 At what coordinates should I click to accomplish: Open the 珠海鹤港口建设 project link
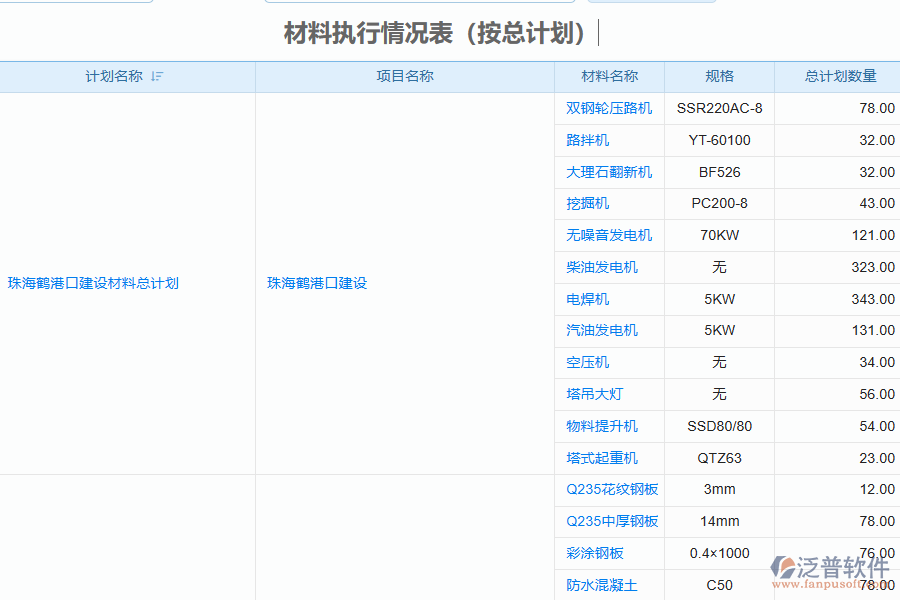click(x=317, y=283)
